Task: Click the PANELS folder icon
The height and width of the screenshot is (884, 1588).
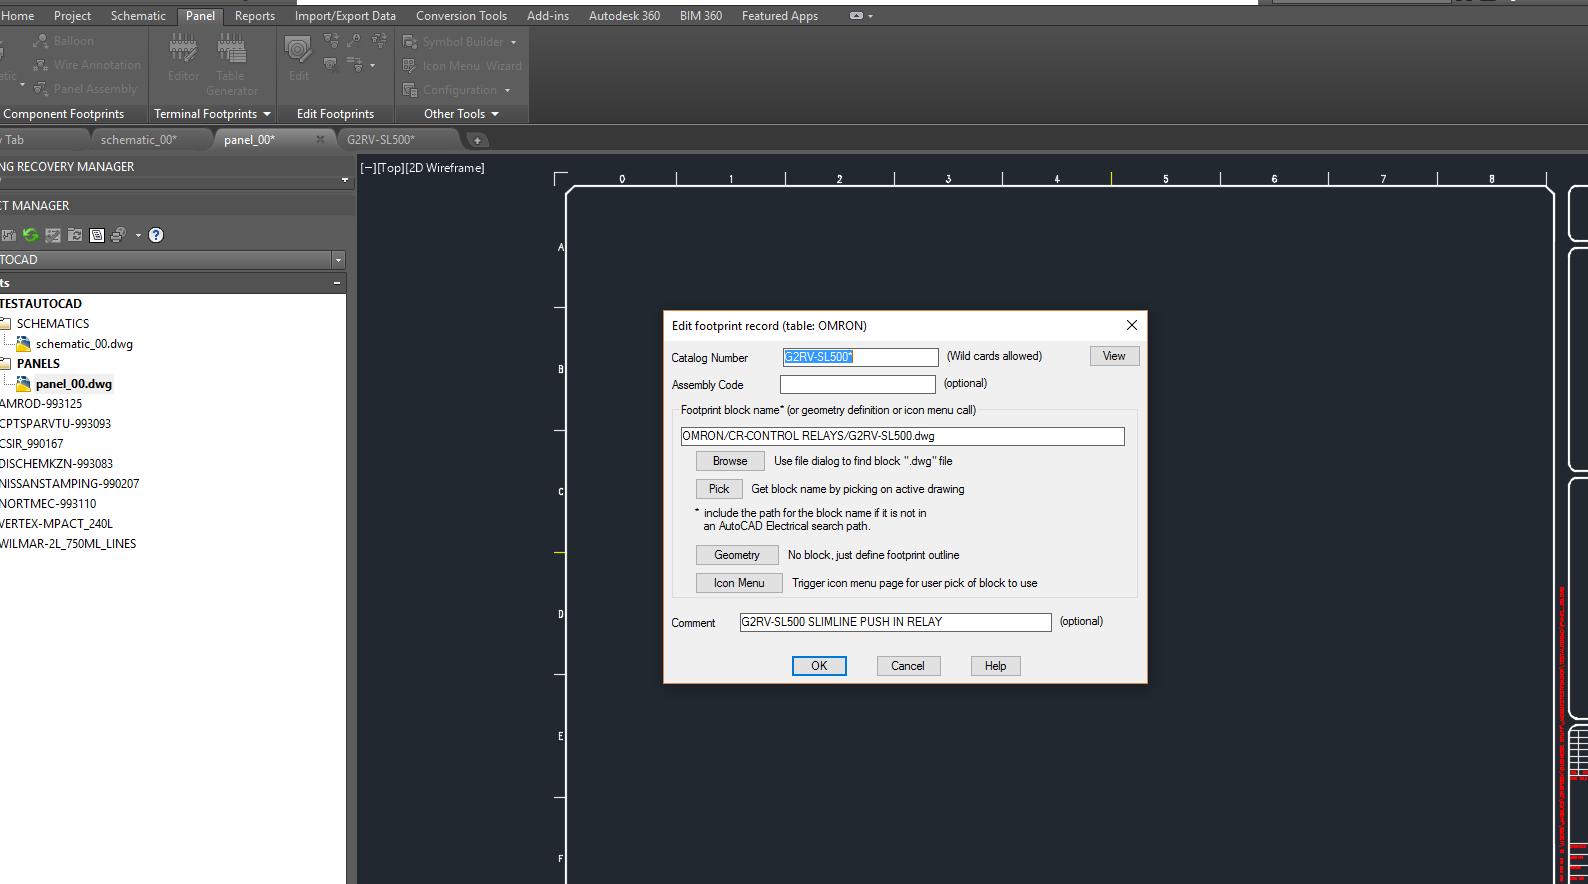Action: point(5,364)
